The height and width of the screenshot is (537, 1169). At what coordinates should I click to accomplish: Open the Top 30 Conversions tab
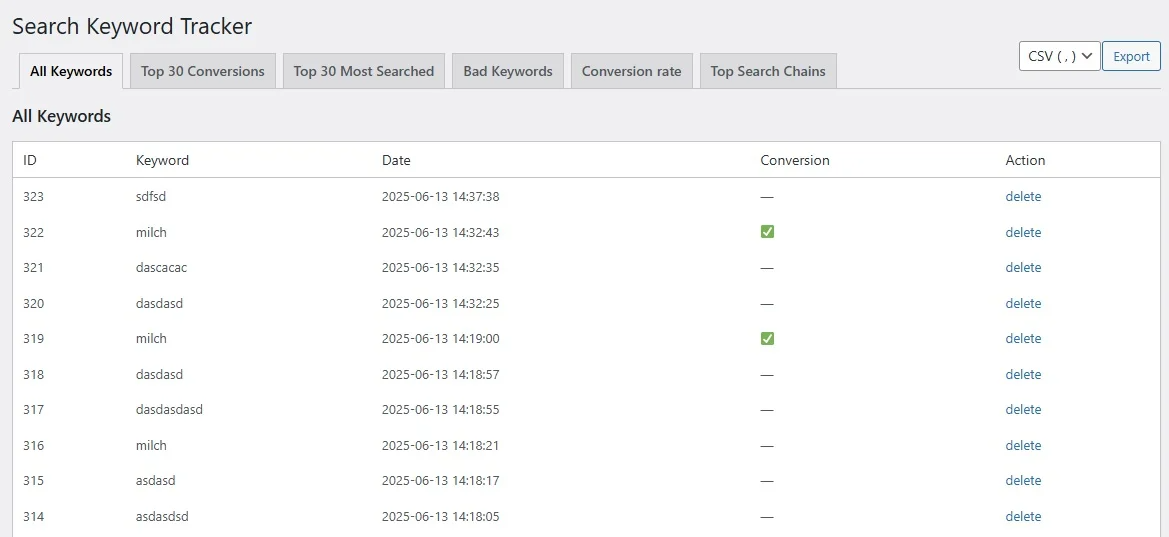tap(203, 71)
